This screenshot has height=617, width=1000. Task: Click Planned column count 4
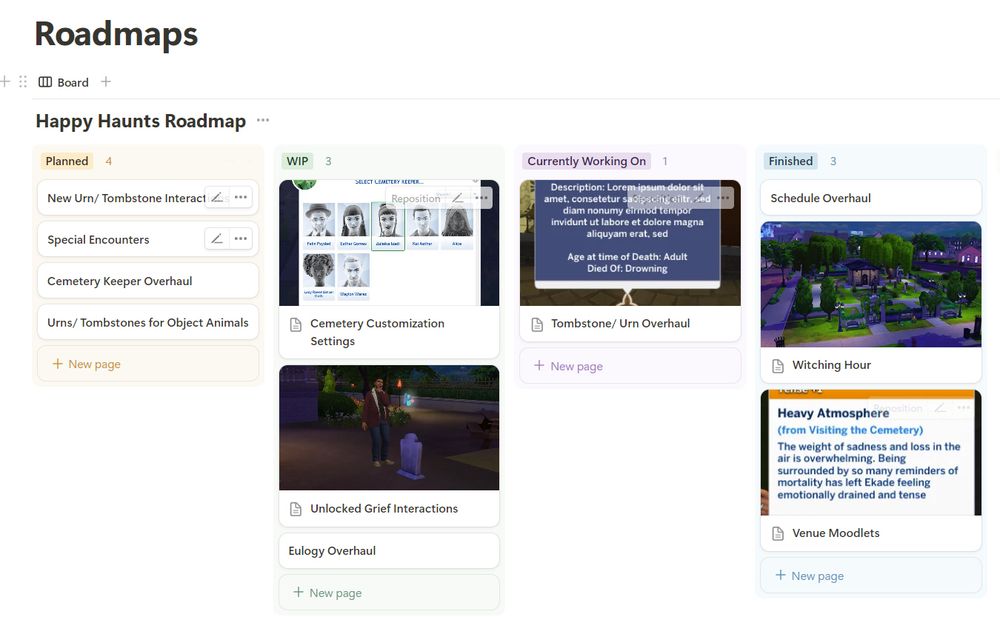click(x=108, y=161)
